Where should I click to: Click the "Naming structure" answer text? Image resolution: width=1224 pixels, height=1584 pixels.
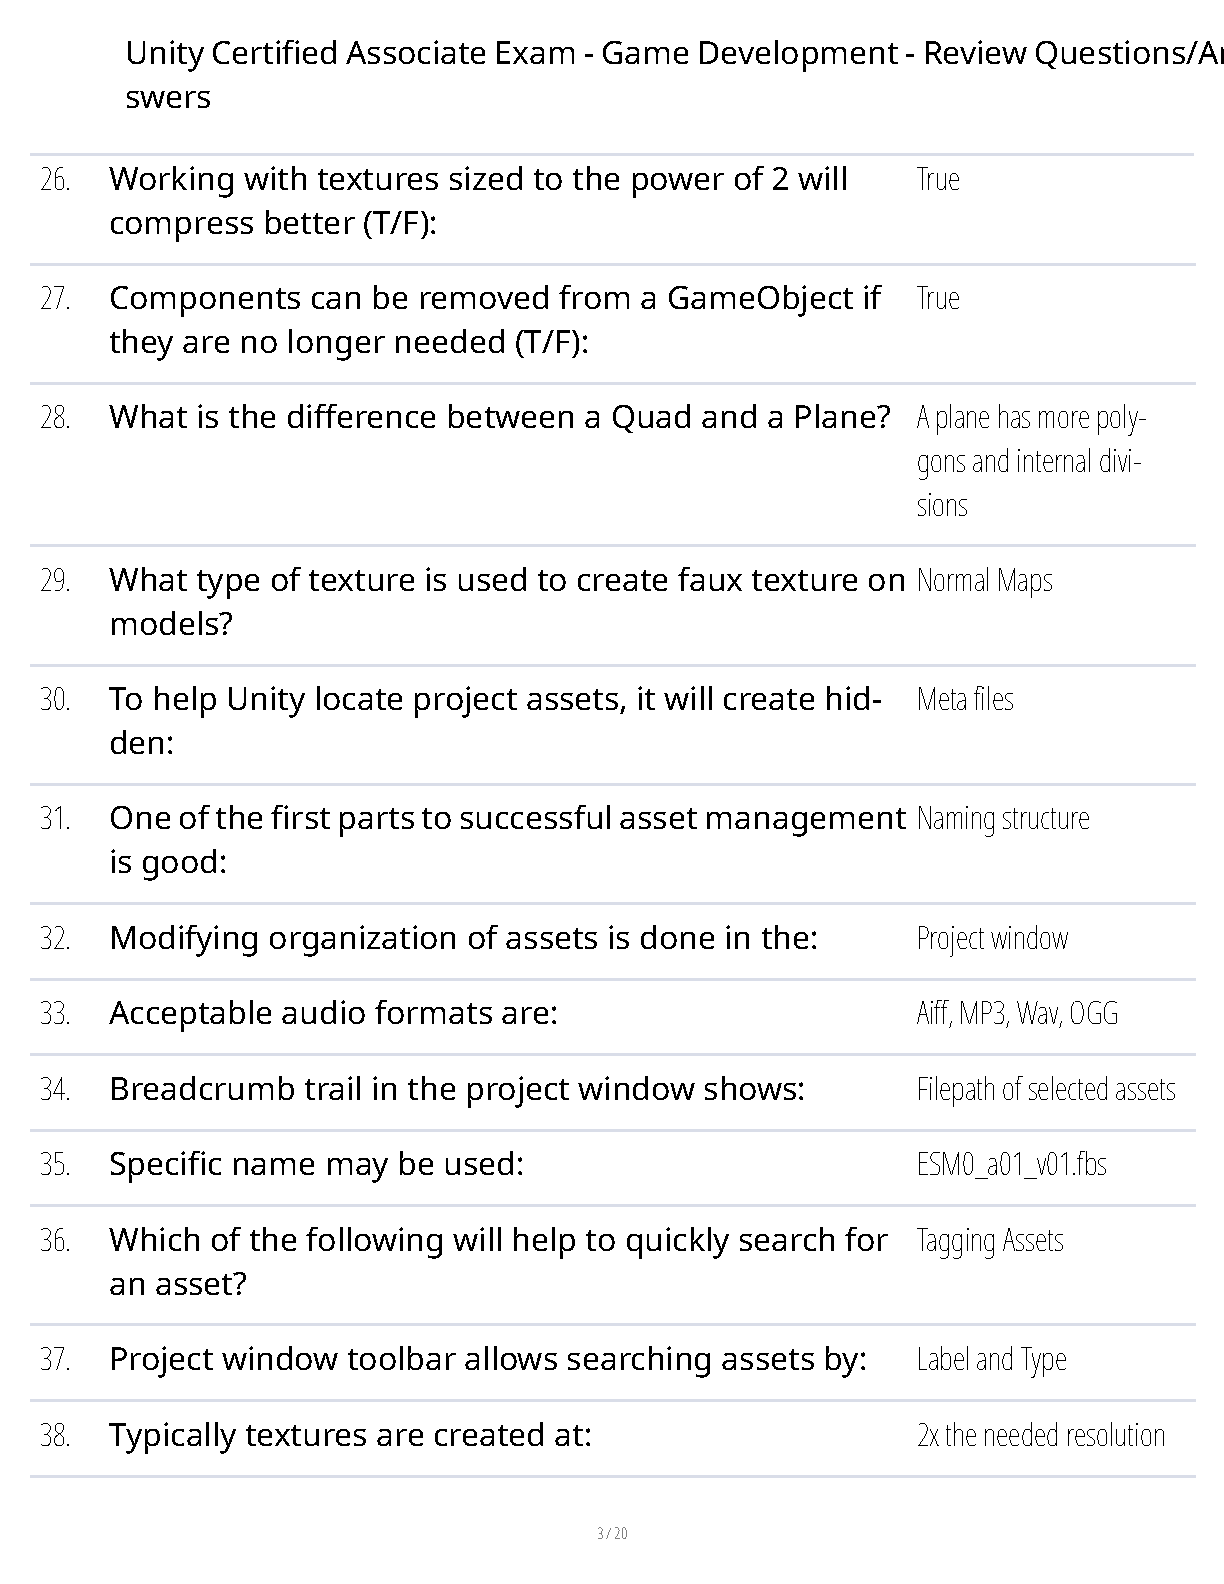click(x=1003, y=818)
